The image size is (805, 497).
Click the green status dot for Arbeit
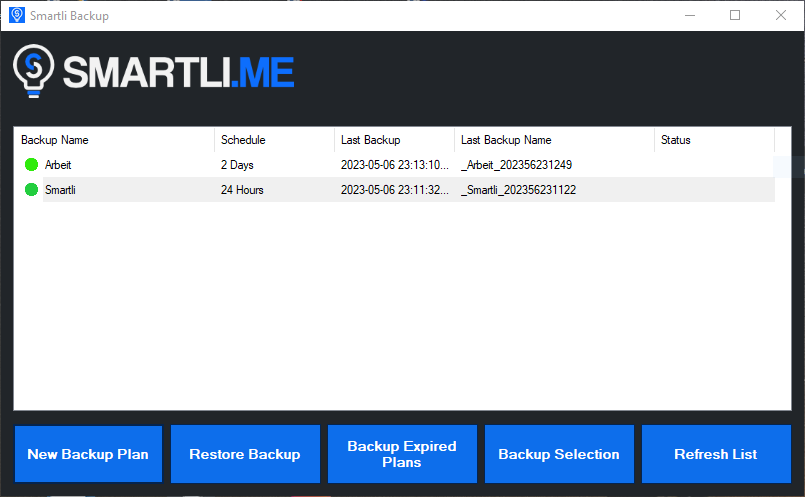[31, 165]
